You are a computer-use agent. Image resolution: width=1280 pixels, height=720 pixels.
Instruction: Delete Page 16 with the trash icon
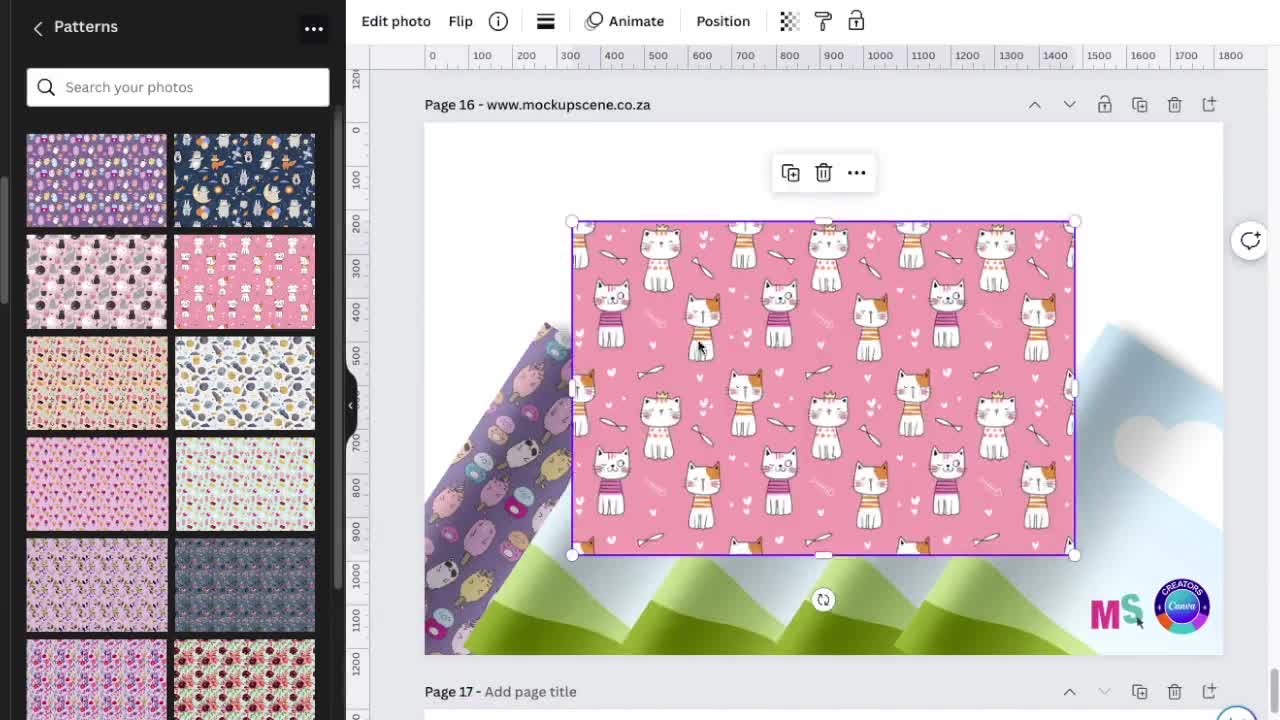(1175, 105)
